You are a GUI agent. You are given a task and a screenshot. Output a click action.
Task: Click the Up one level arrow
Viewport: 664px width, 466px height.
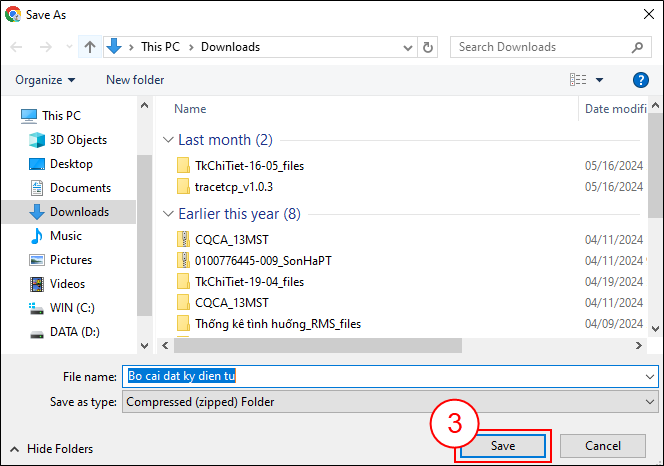[90, 47]
